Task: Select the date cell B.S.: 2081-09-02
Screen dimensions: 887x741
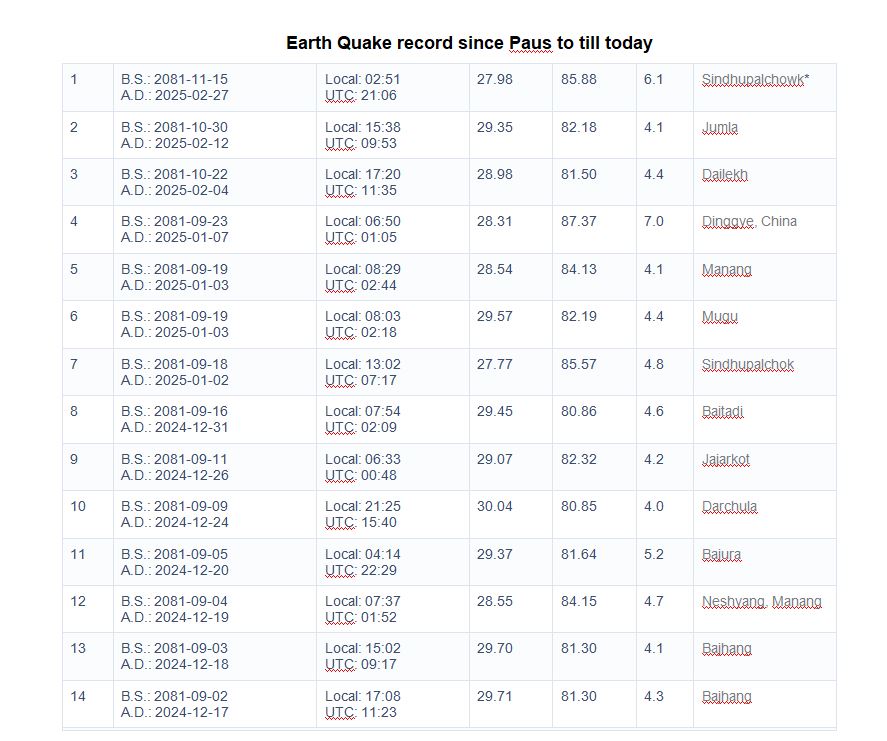Action: pyautogui.click(x=175, y=696)
